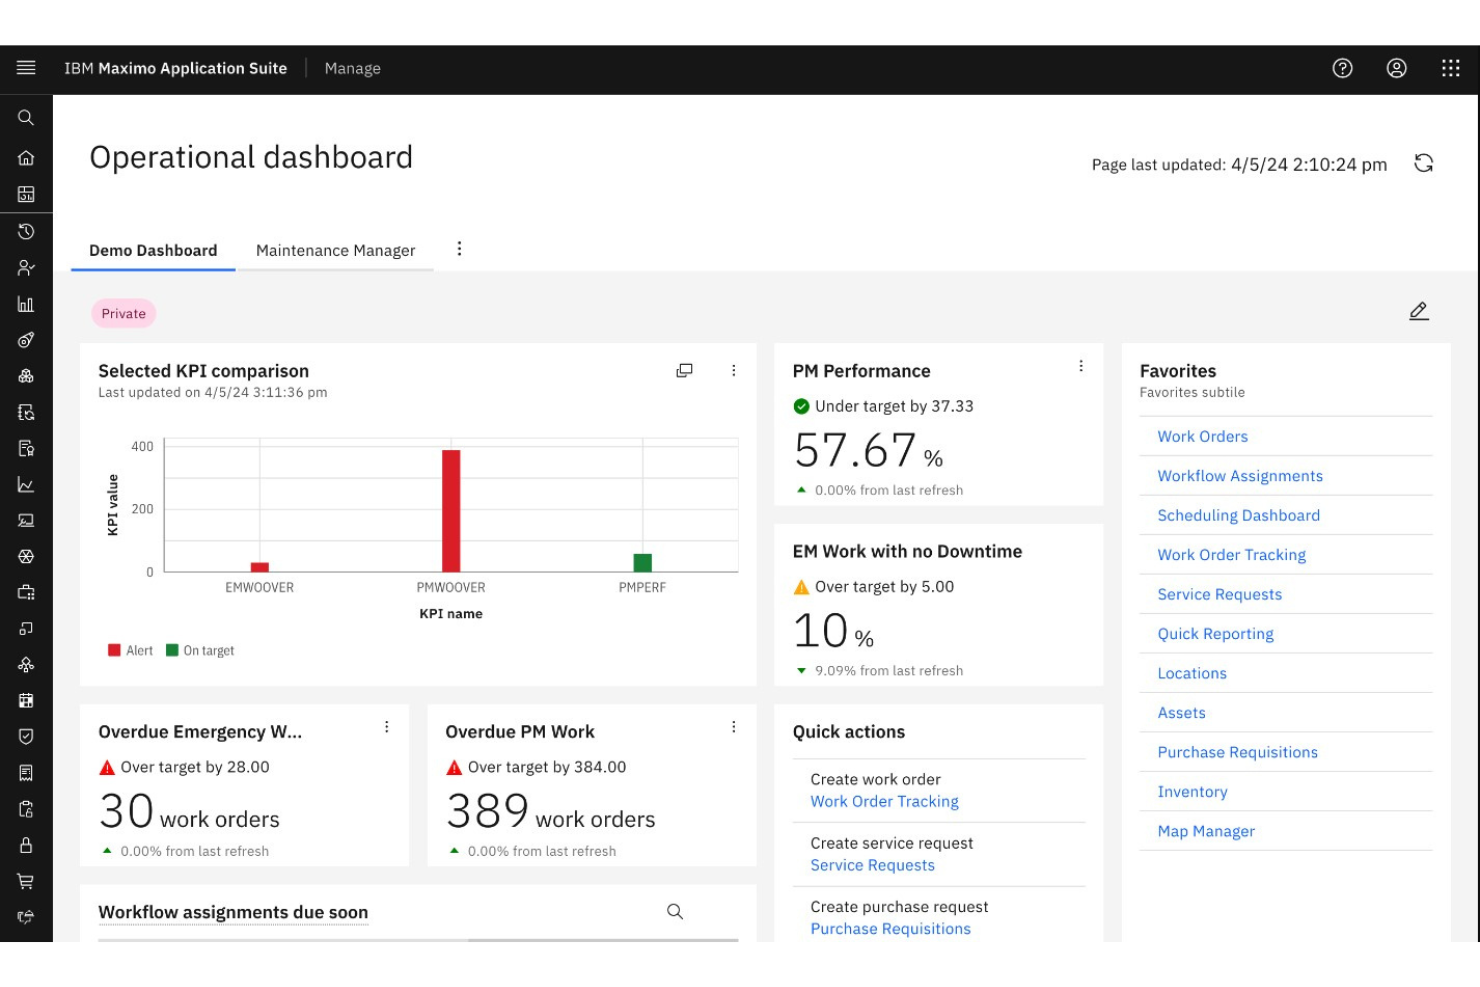Open Map Manager from Favorites

click(1205, 831)
